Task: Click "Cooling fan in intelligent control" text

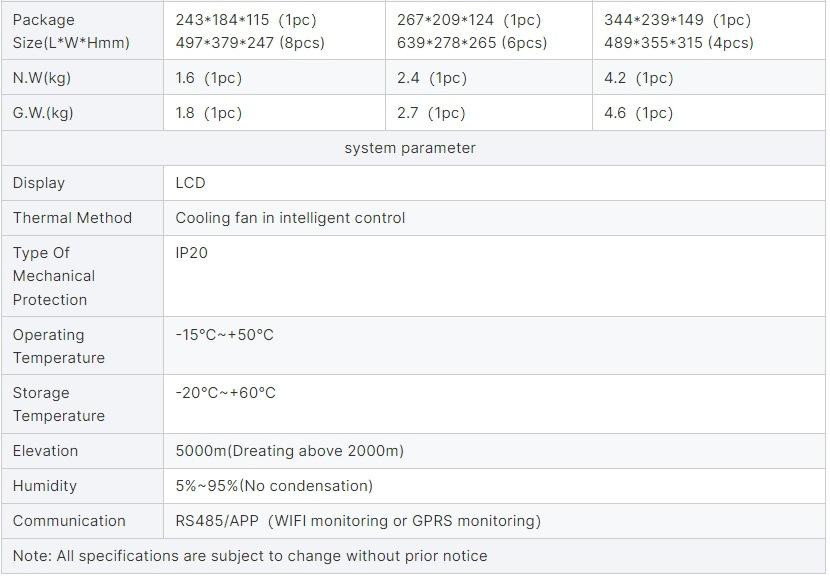Action: 290,218
